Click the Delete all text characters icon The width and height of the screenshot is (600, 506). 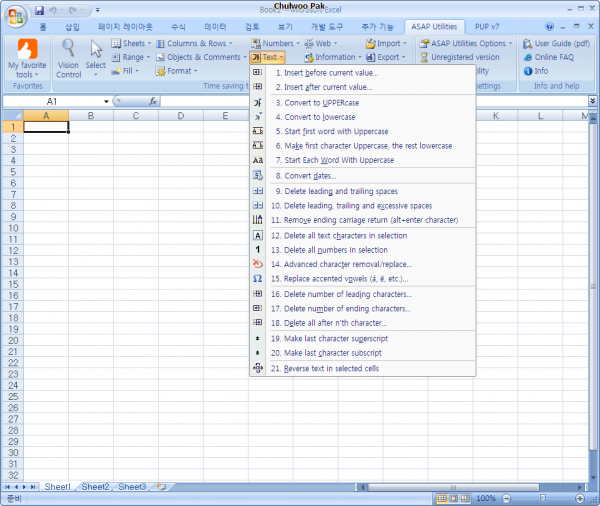click(x=258, y=235)
